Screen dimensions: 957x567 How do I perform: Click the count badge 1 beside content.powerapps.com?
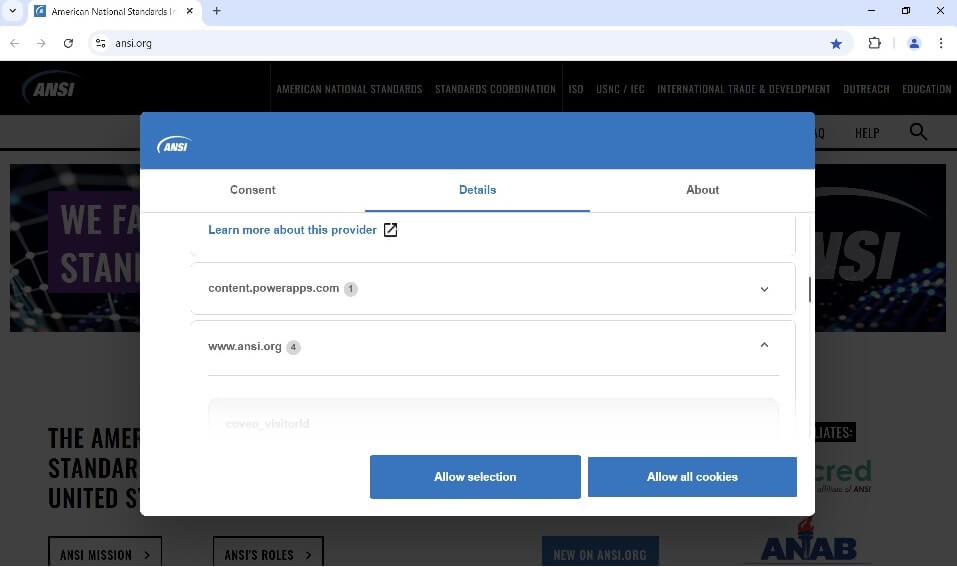pyautogui.click(x=350, y=289)
